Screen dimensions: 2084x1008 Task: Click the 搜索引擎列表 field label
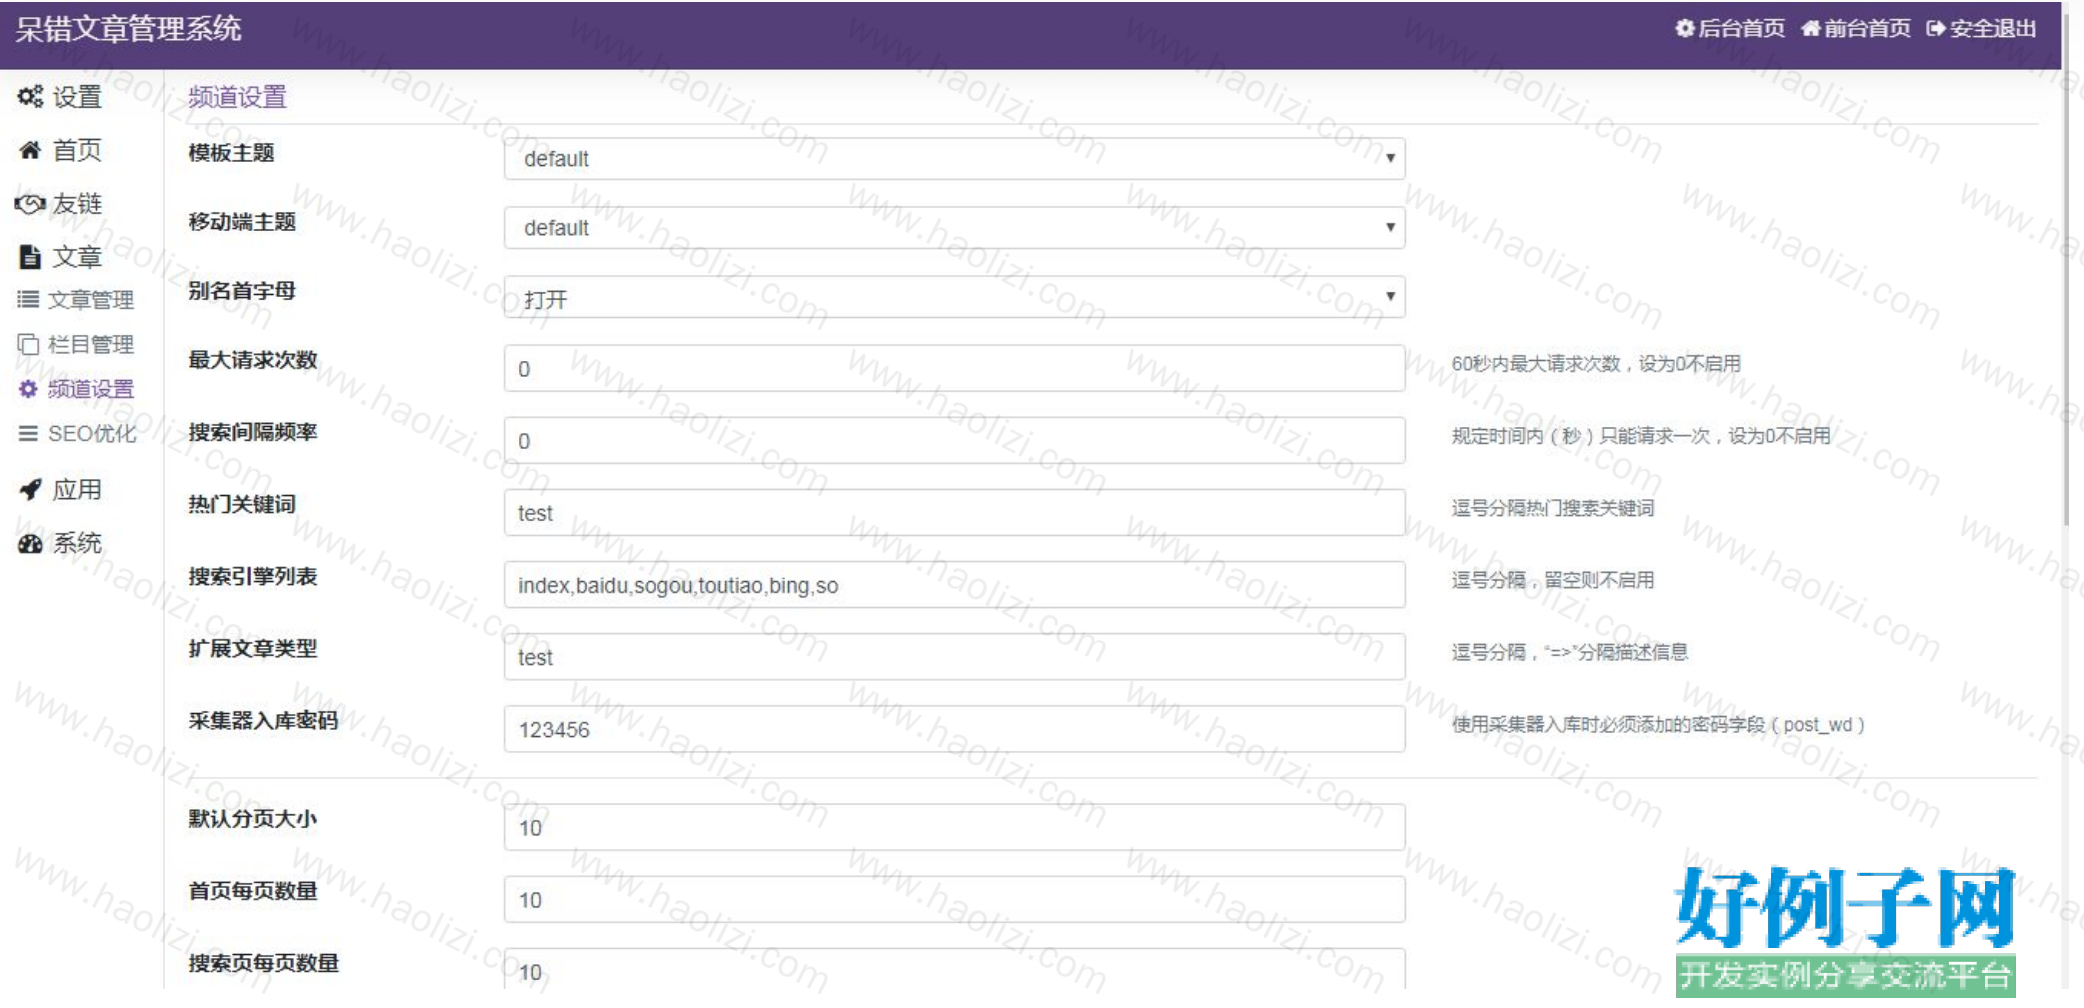253,576
